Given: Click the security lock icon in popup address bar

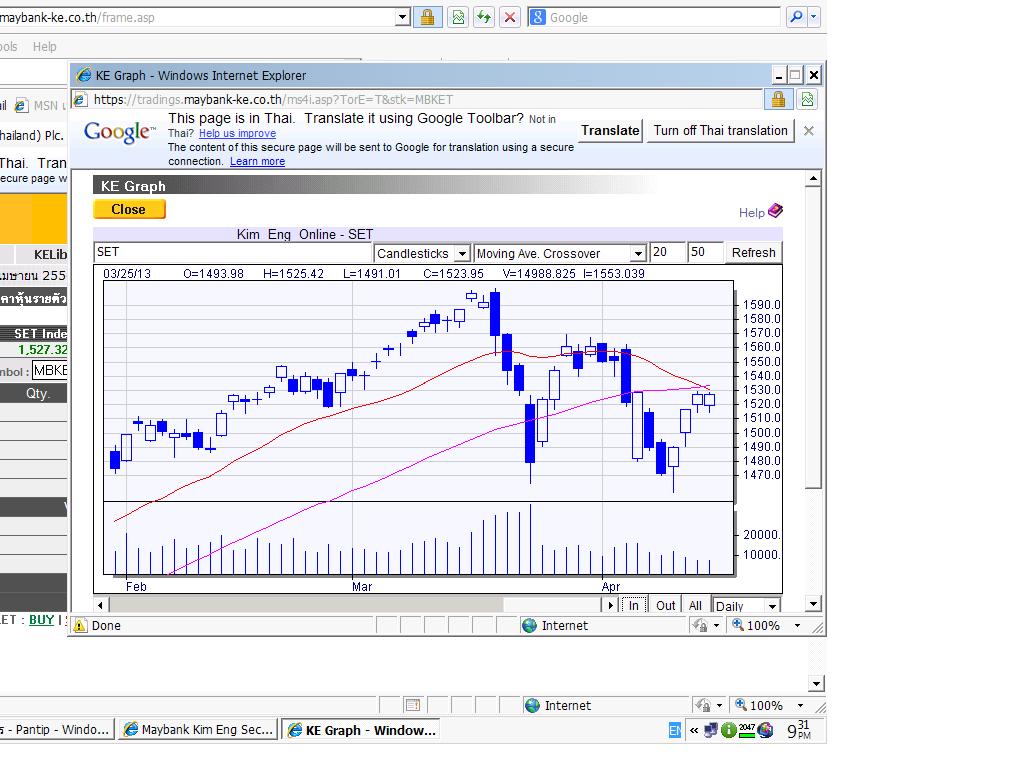Looking at the screenshot, I should tap(777, 99).
